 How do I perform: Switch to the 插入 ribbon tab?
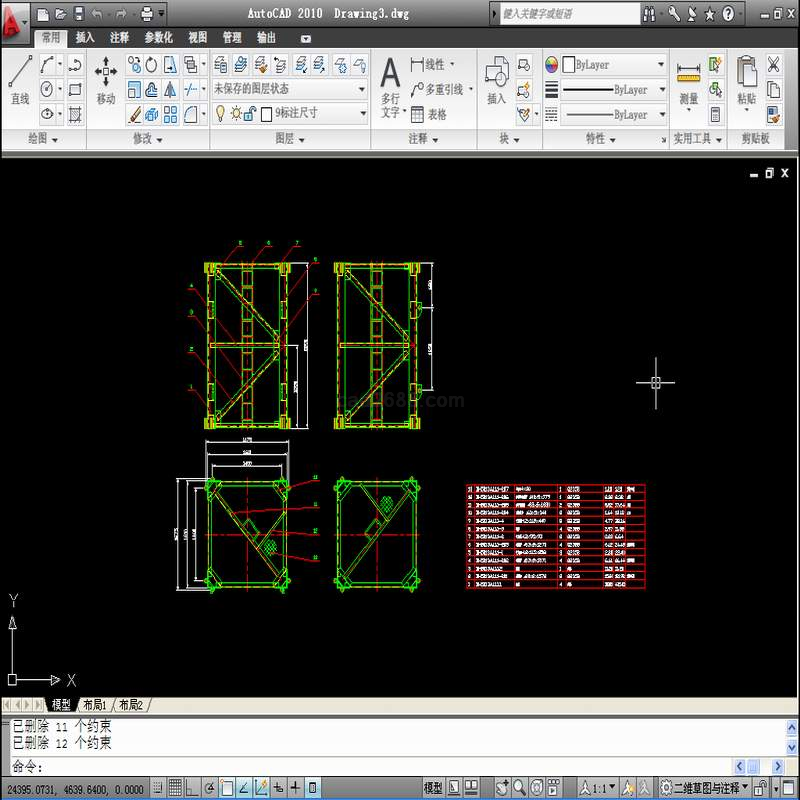pyautogui.click(x=85, y=38)
